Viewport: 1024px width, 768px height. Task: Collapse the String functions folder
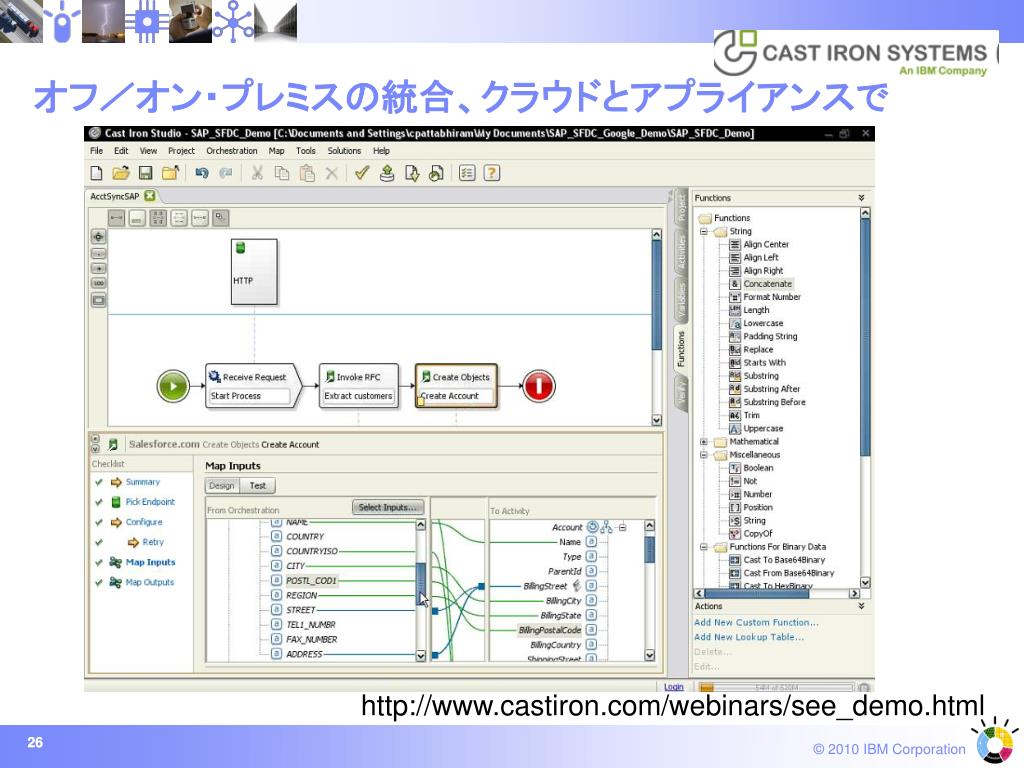tap(704, 231)
